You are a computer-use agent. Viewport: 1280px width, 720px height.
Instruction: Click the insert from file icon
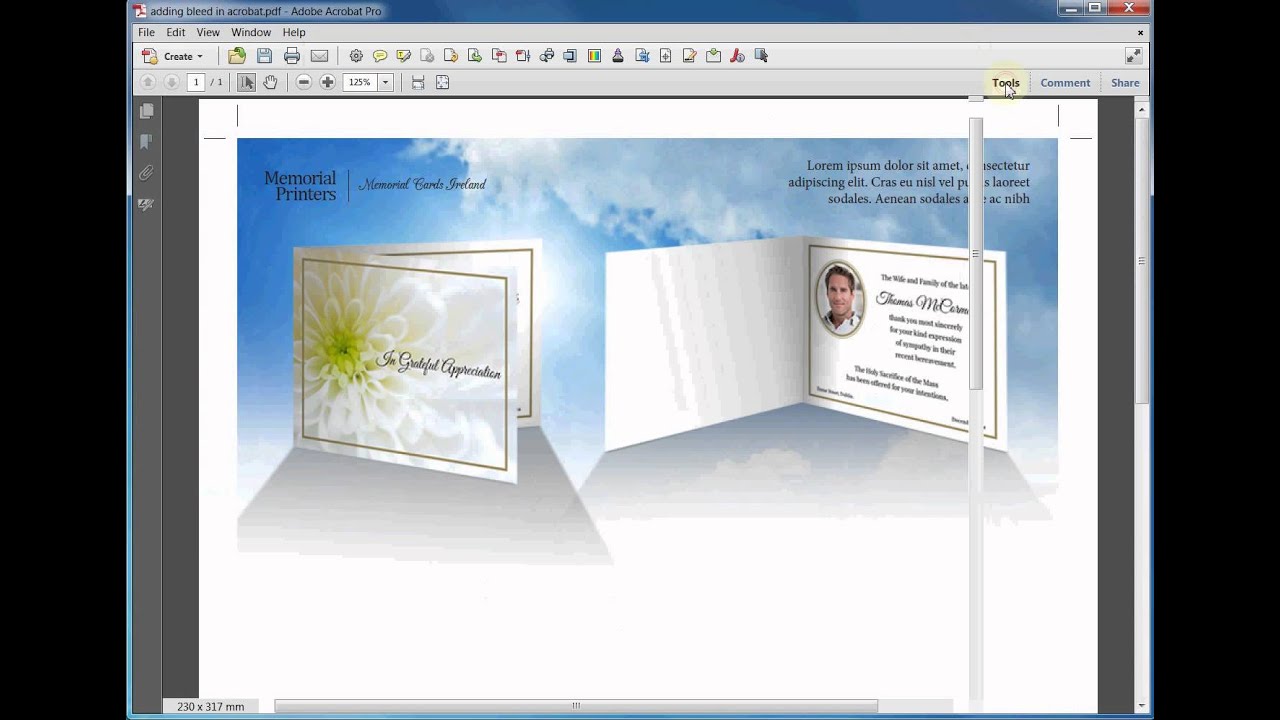(x=713, y=56)
